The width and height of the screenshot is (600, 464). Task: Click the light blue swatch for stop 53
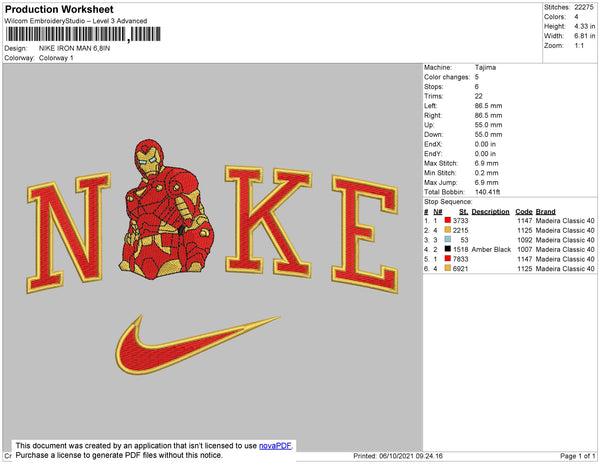(448, 239)
